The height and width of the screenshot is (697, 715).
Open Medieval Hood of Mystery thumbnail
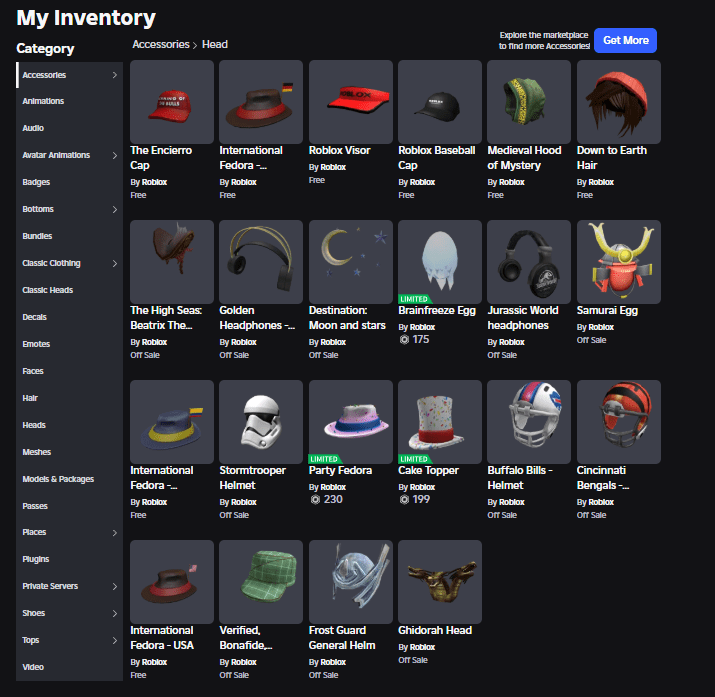point(529,102)
